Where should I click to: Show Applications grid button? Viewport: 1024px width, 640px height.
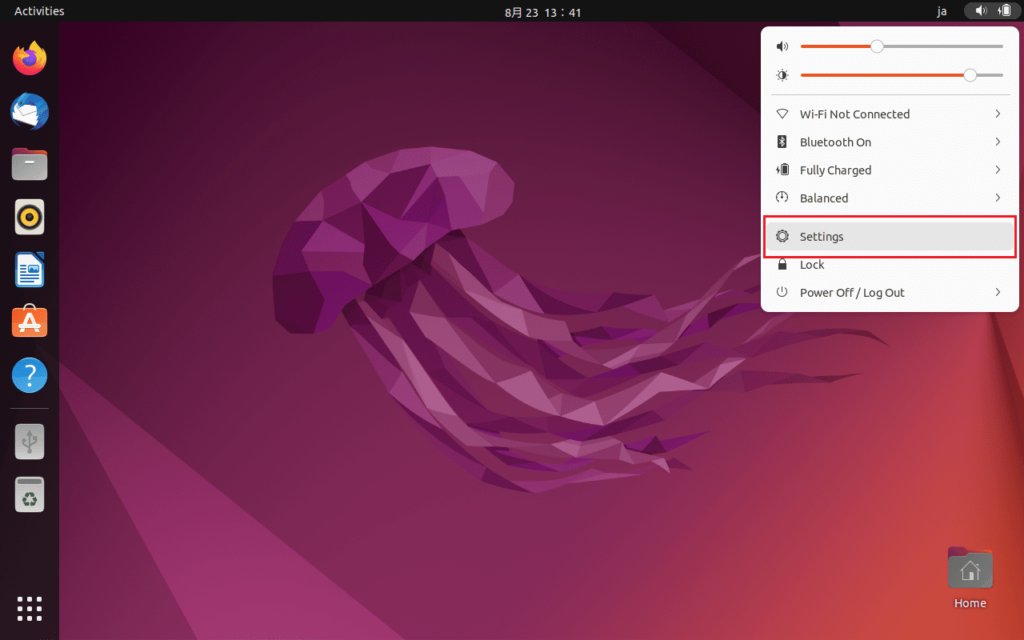click(29, 609)
